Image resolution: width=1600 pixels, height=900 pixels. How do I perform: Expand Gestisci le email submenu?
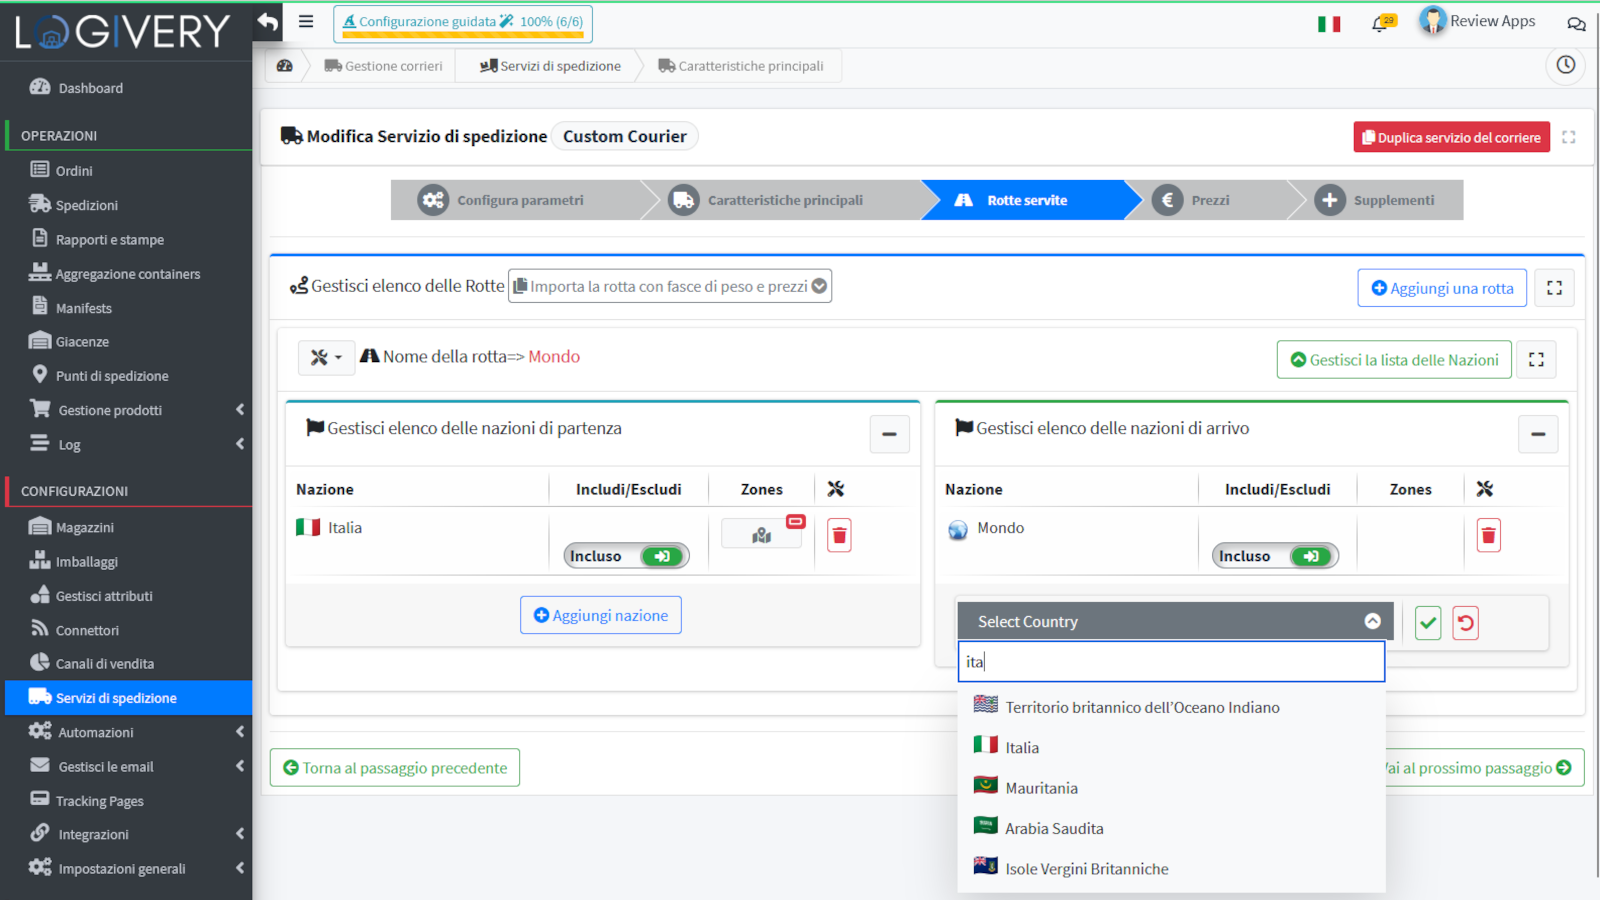click(x=240, y=766)
